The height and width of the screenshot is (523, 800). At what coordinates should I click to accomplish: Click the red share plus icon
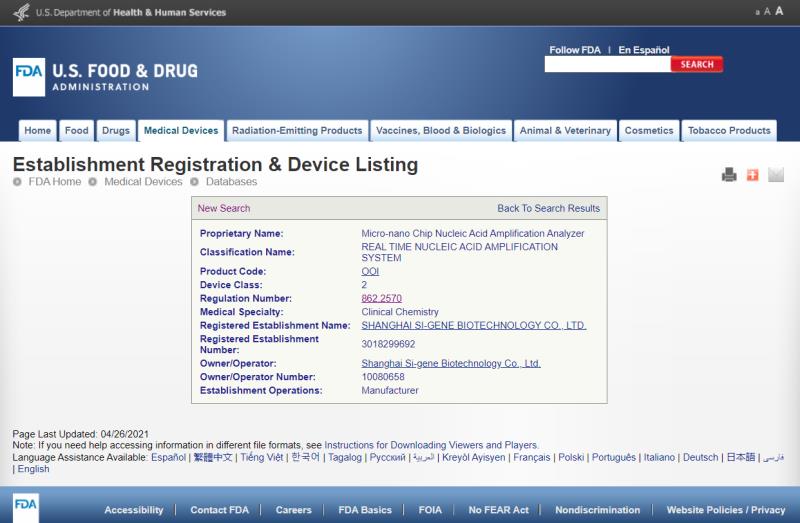pyautogui.click(x=752, y=175)
